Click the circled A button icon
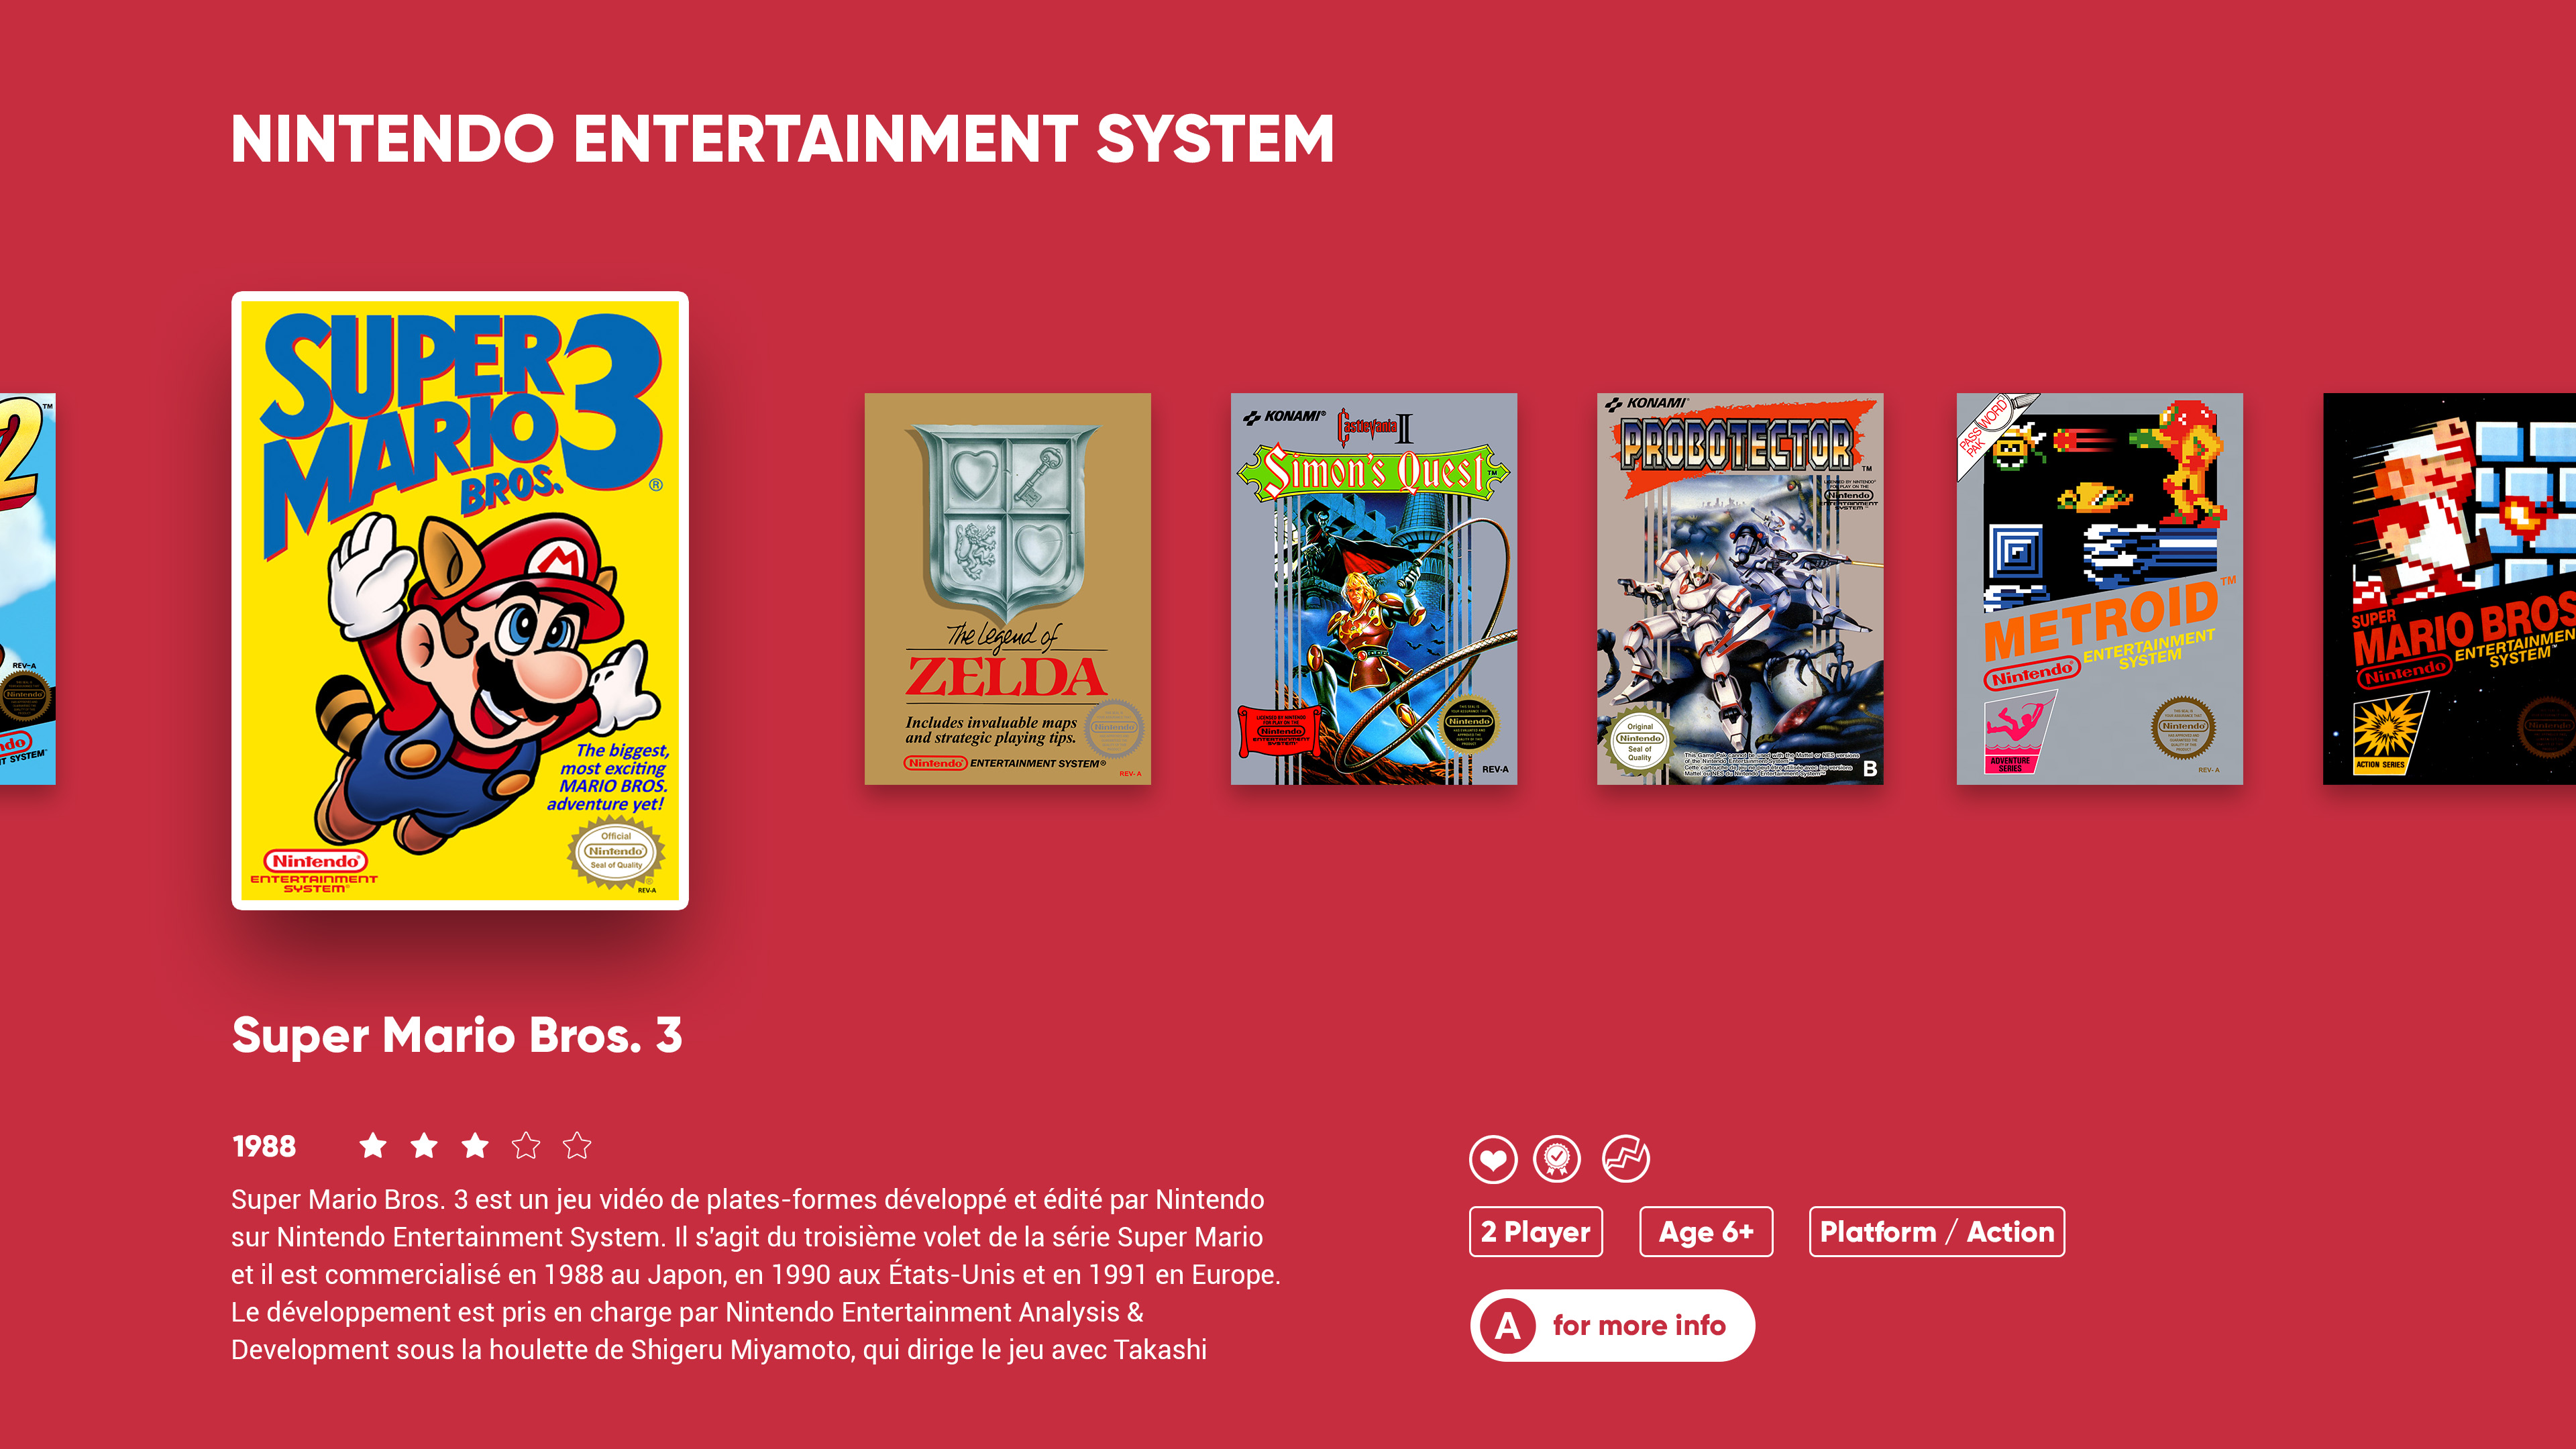The image size is (2576, 1449). [x=1508, y=1326]
